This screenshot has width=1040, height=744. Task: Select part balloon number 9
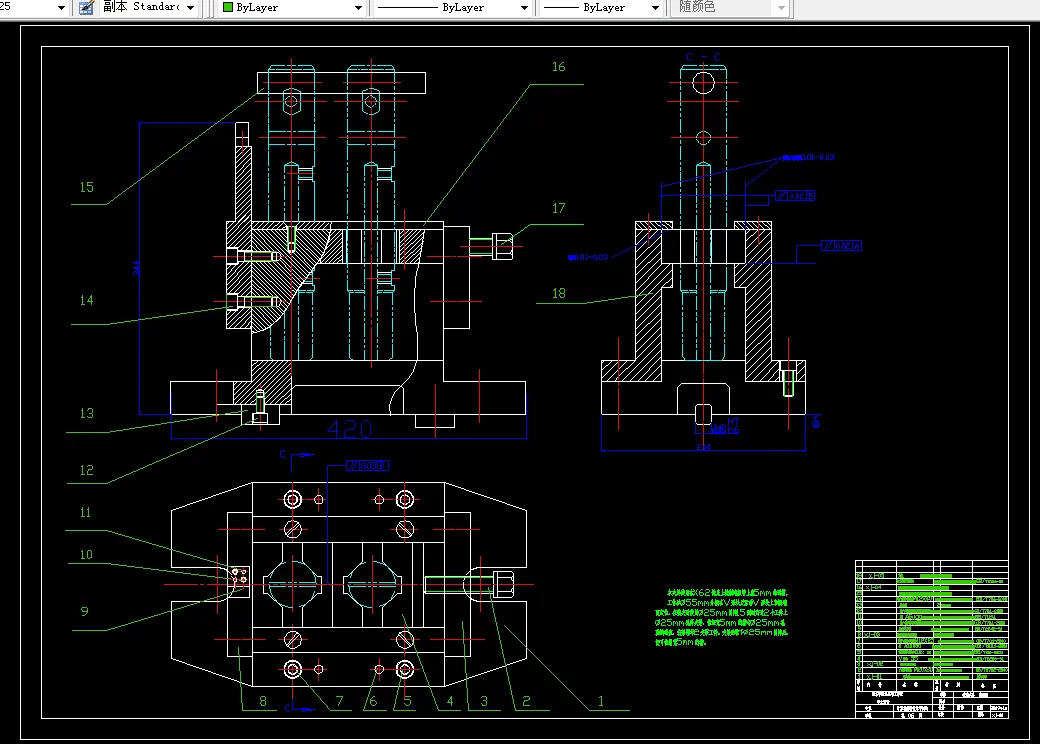[84, 611]
